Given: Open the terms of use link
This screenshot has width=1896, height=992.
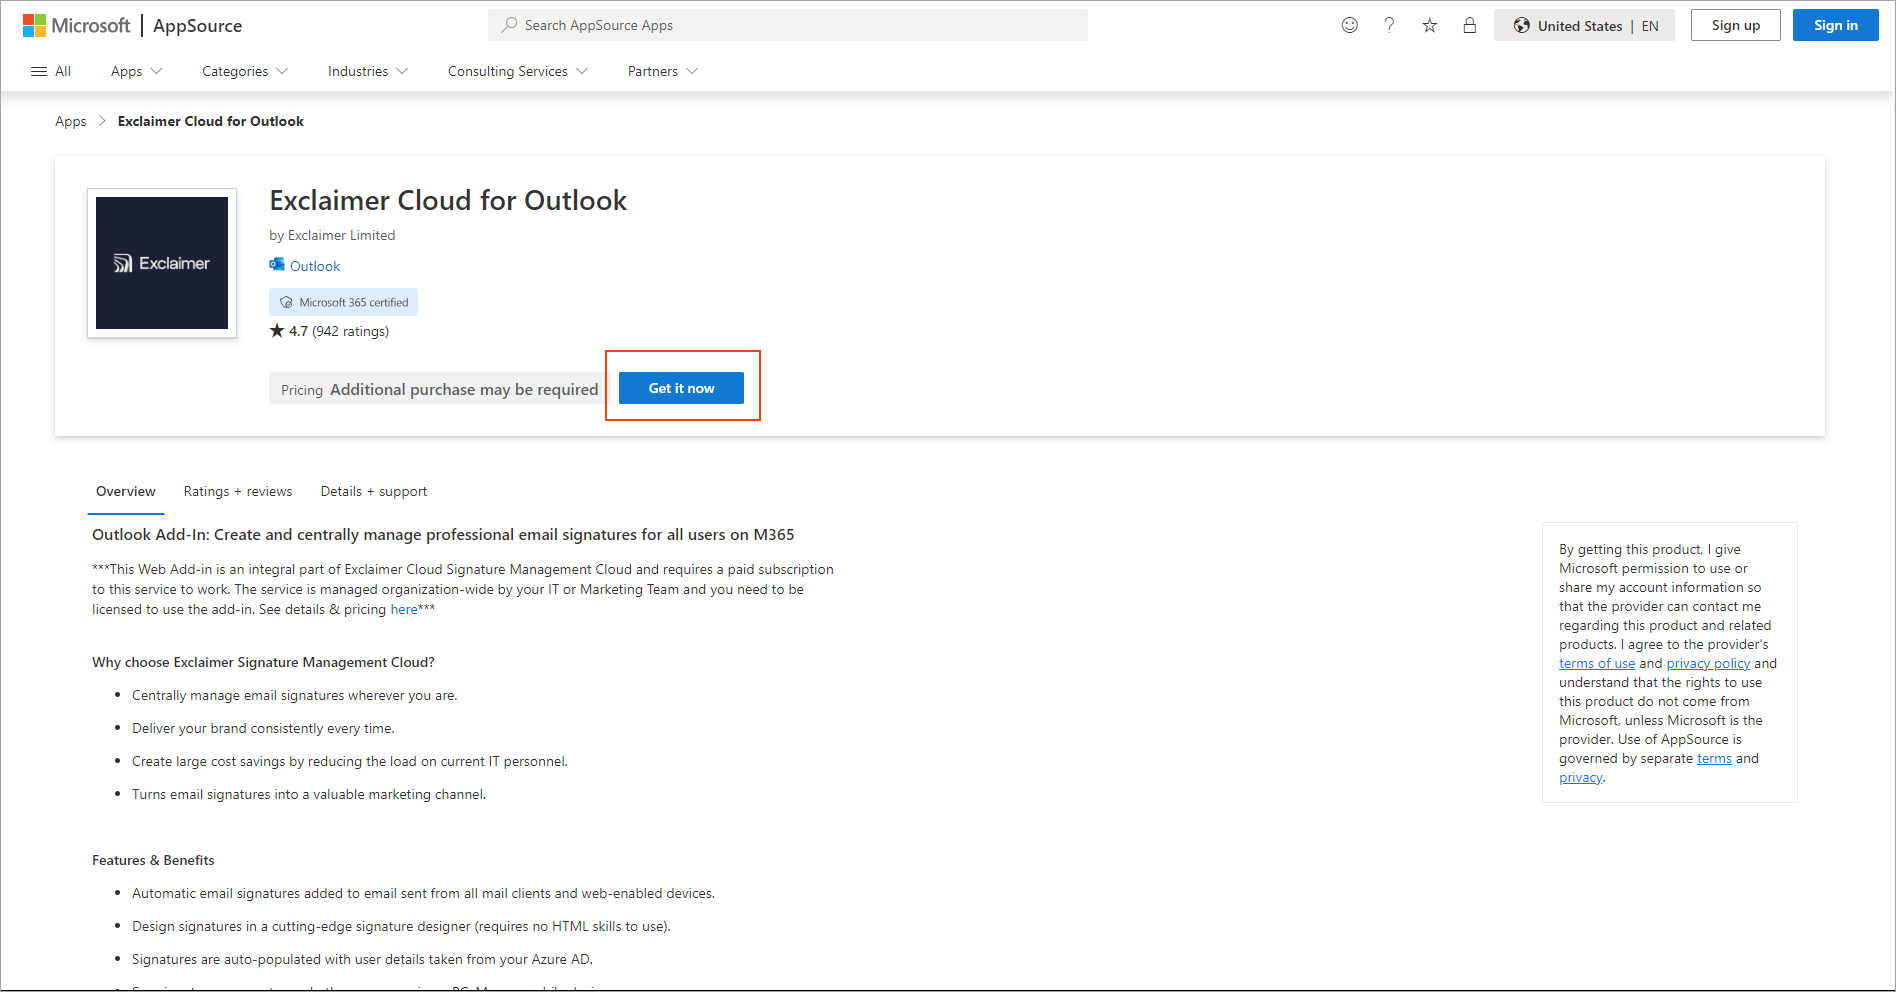Looking at the screenshot, I should coord(1596,662).
